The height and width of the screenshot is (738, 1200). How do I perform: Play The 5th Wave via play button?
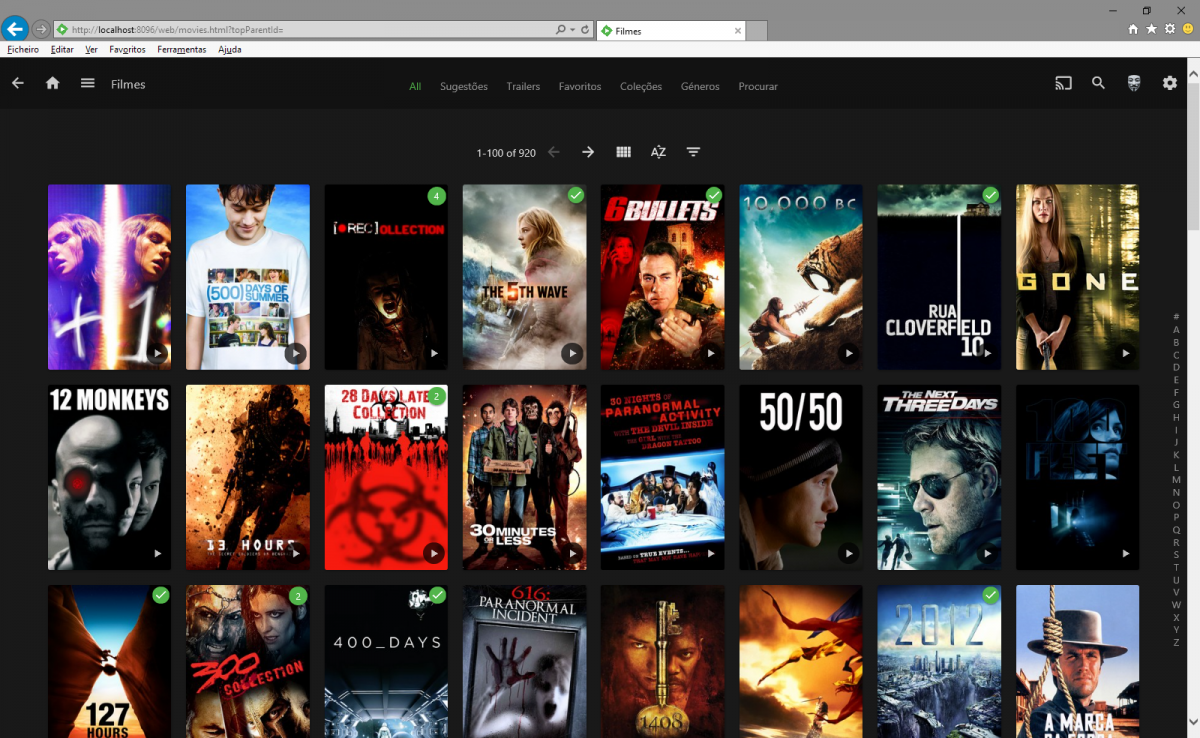[x=571, y=353]
